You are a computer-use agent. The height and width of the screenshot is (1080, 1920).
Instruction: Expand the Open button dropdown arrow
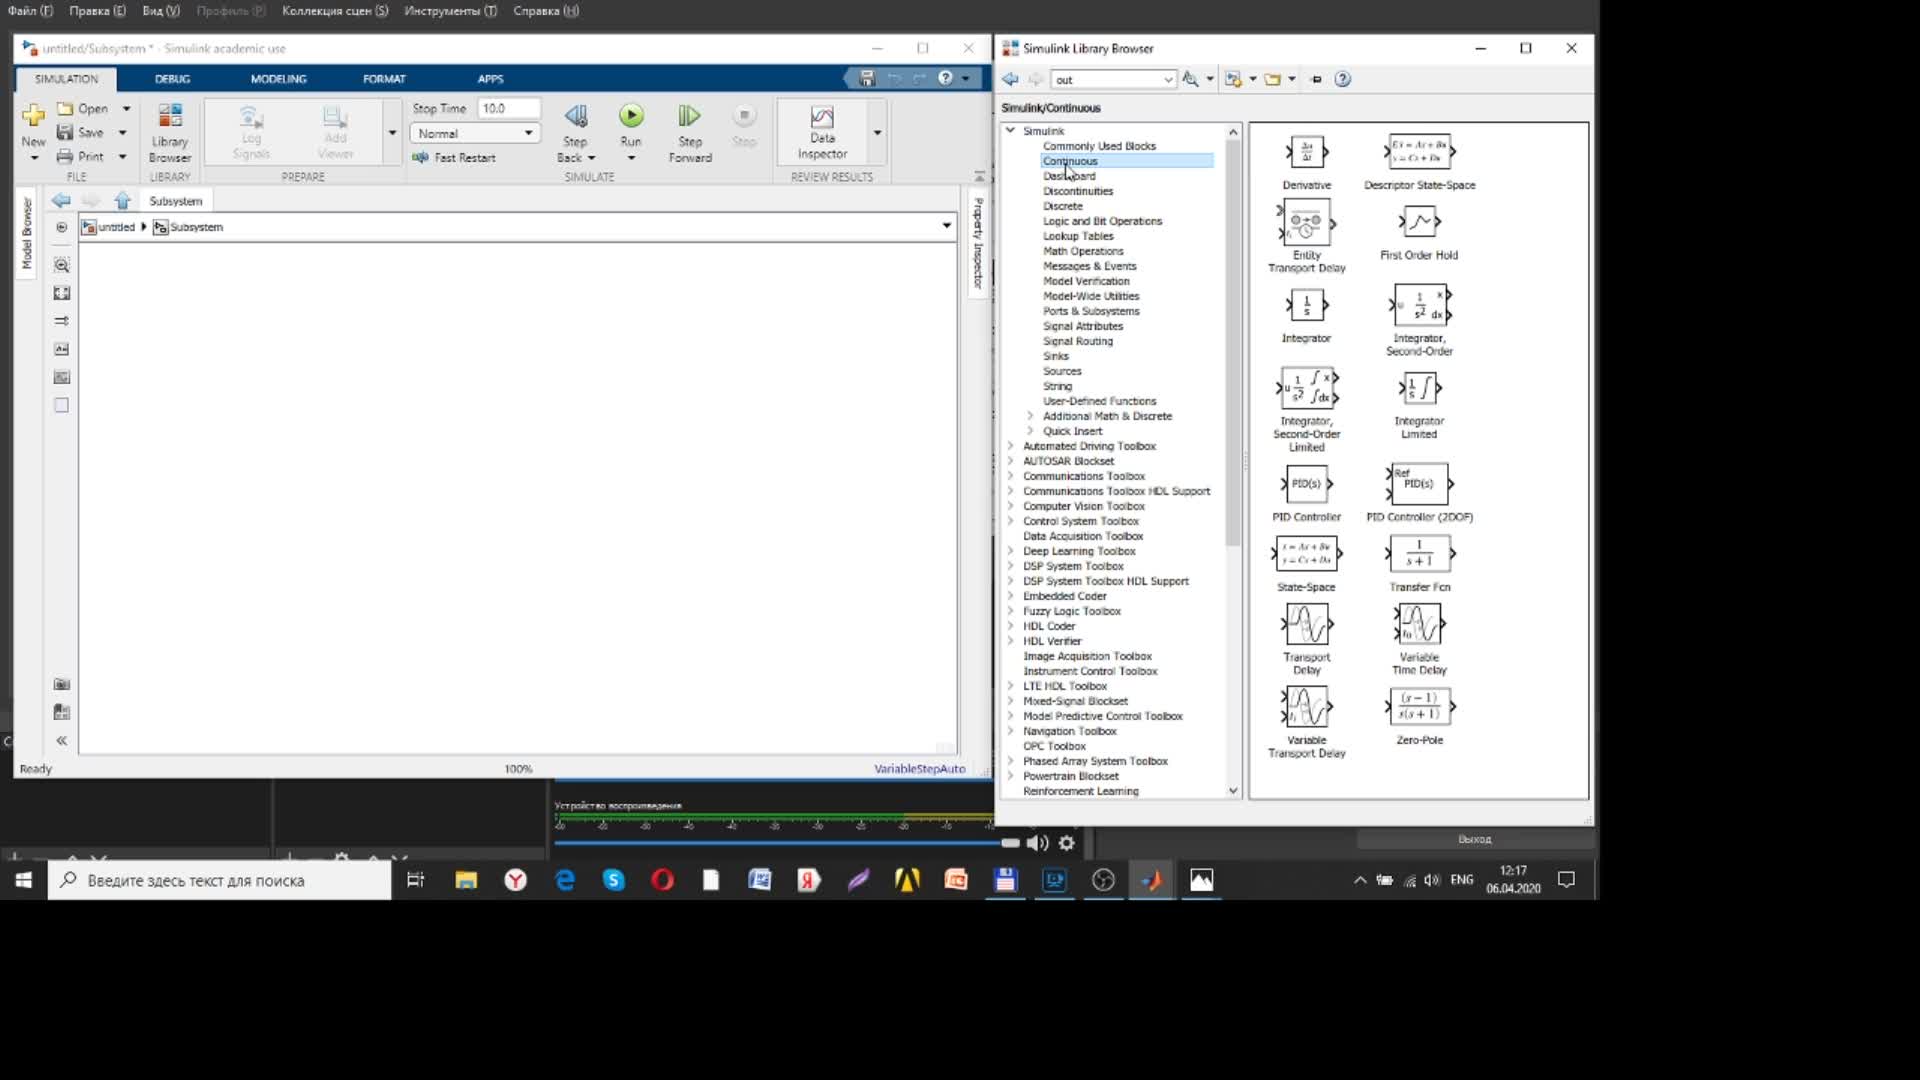click(x=126, y=108)
